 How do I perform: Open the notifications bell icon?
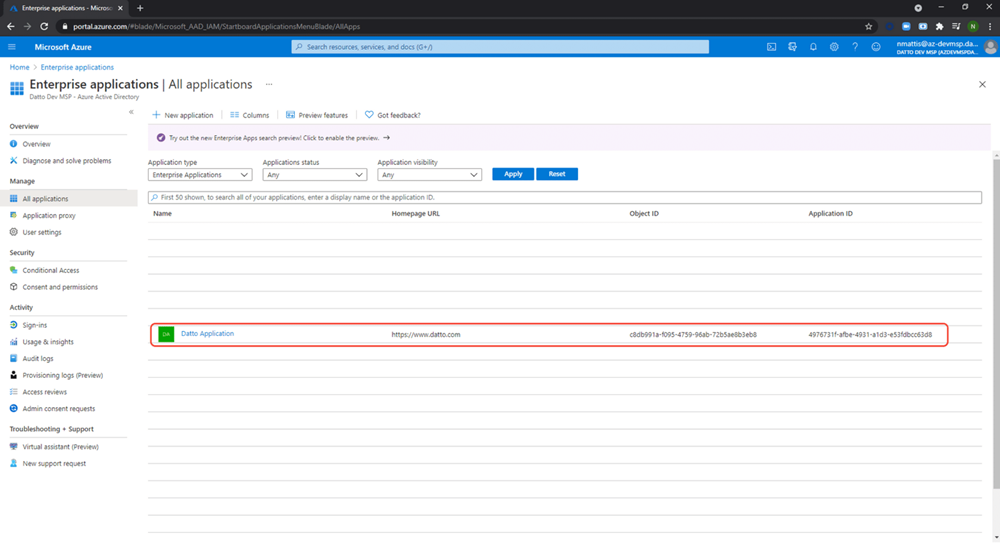pyautogui.click(x=813, y=47)
